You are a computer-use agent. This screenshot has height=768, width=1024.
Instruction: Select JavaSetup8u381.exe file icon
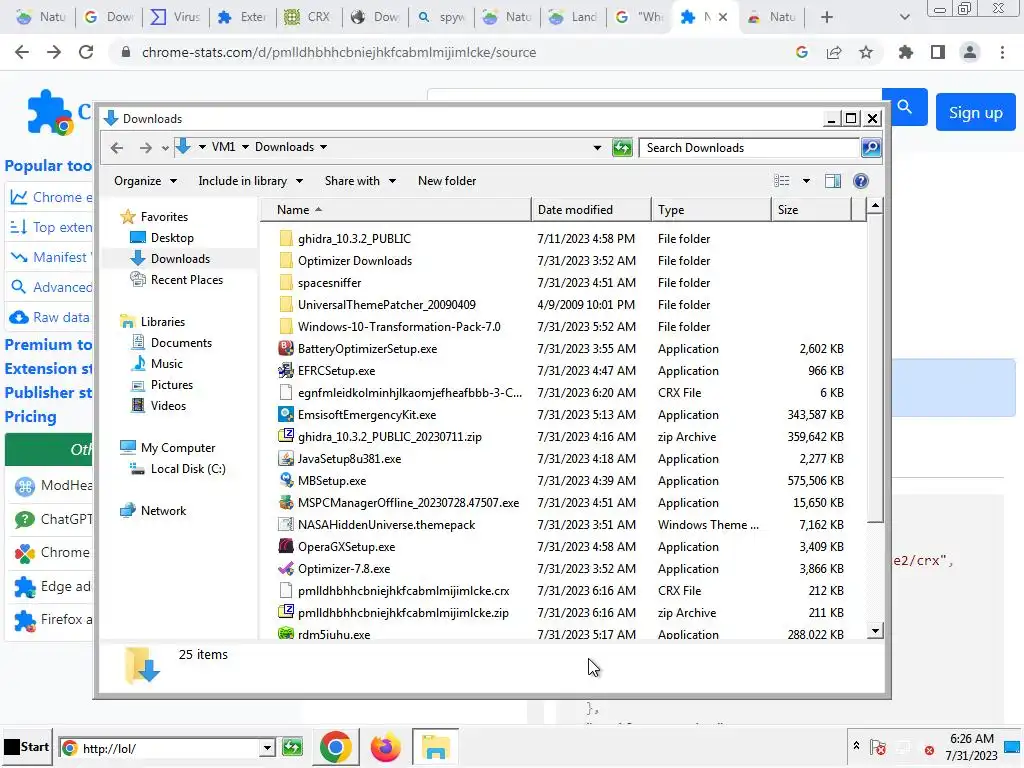click(285, 458)
